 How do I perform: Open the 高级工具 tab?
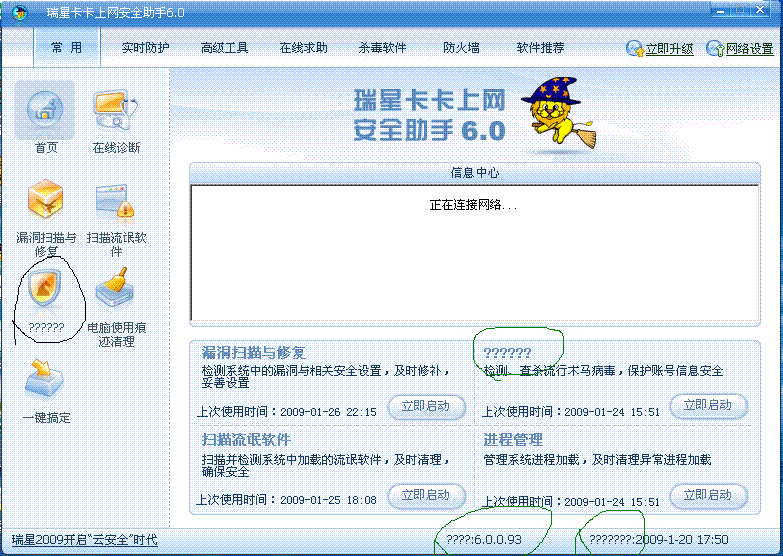(x=224, y=48)
